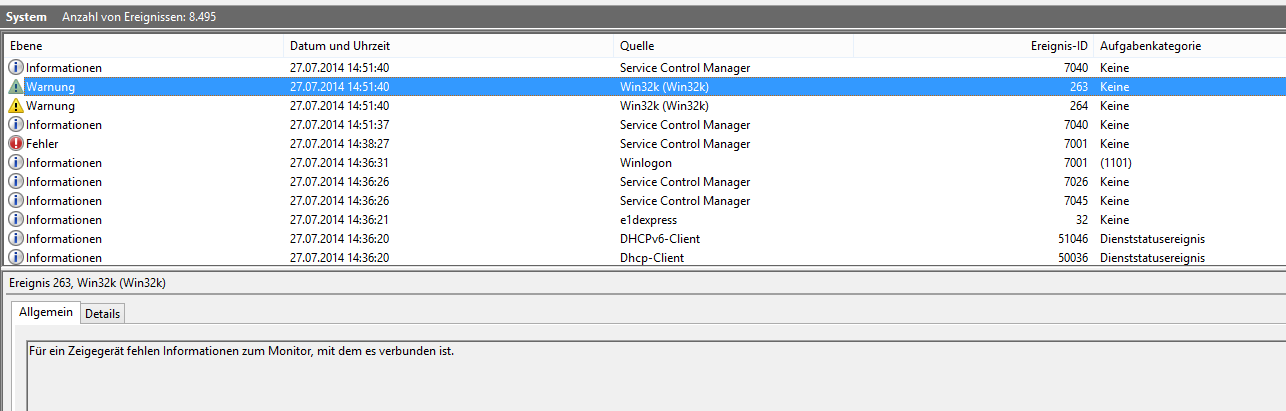Click the info icon on the DHCPv6-Client row
This screenshot has width=1286, height=411.
click(15, 239)
